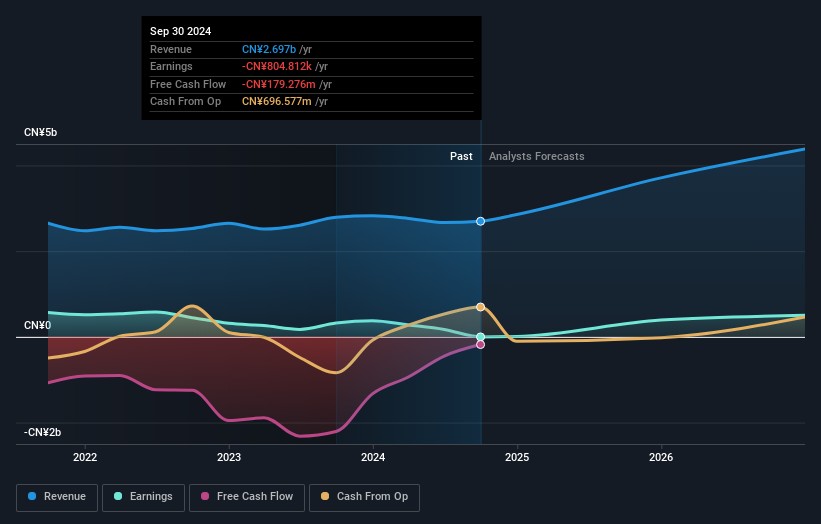The image size is (821, 524).
Task: Click the blue Revenue data point marker
Action: (x=480, y=221)
